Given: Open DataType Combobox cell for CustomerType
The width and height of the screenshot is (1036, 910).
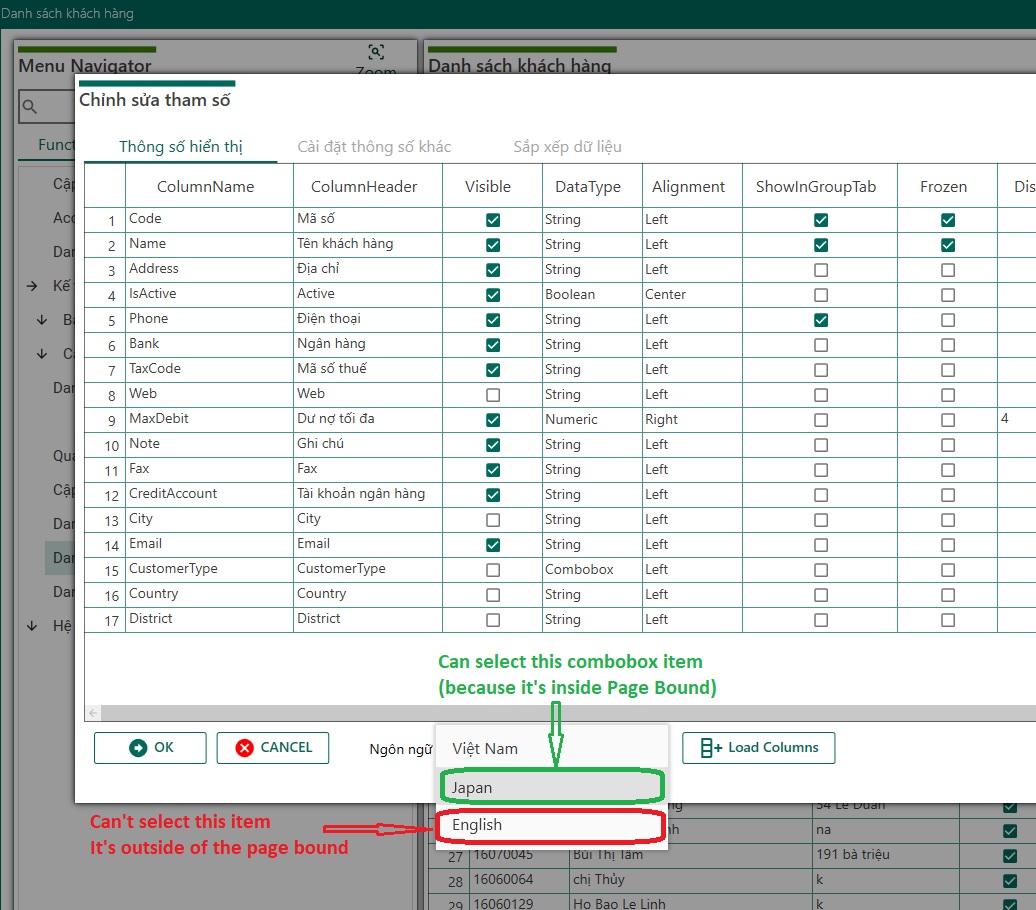Looking at the screenshot, I should [592, 570].
